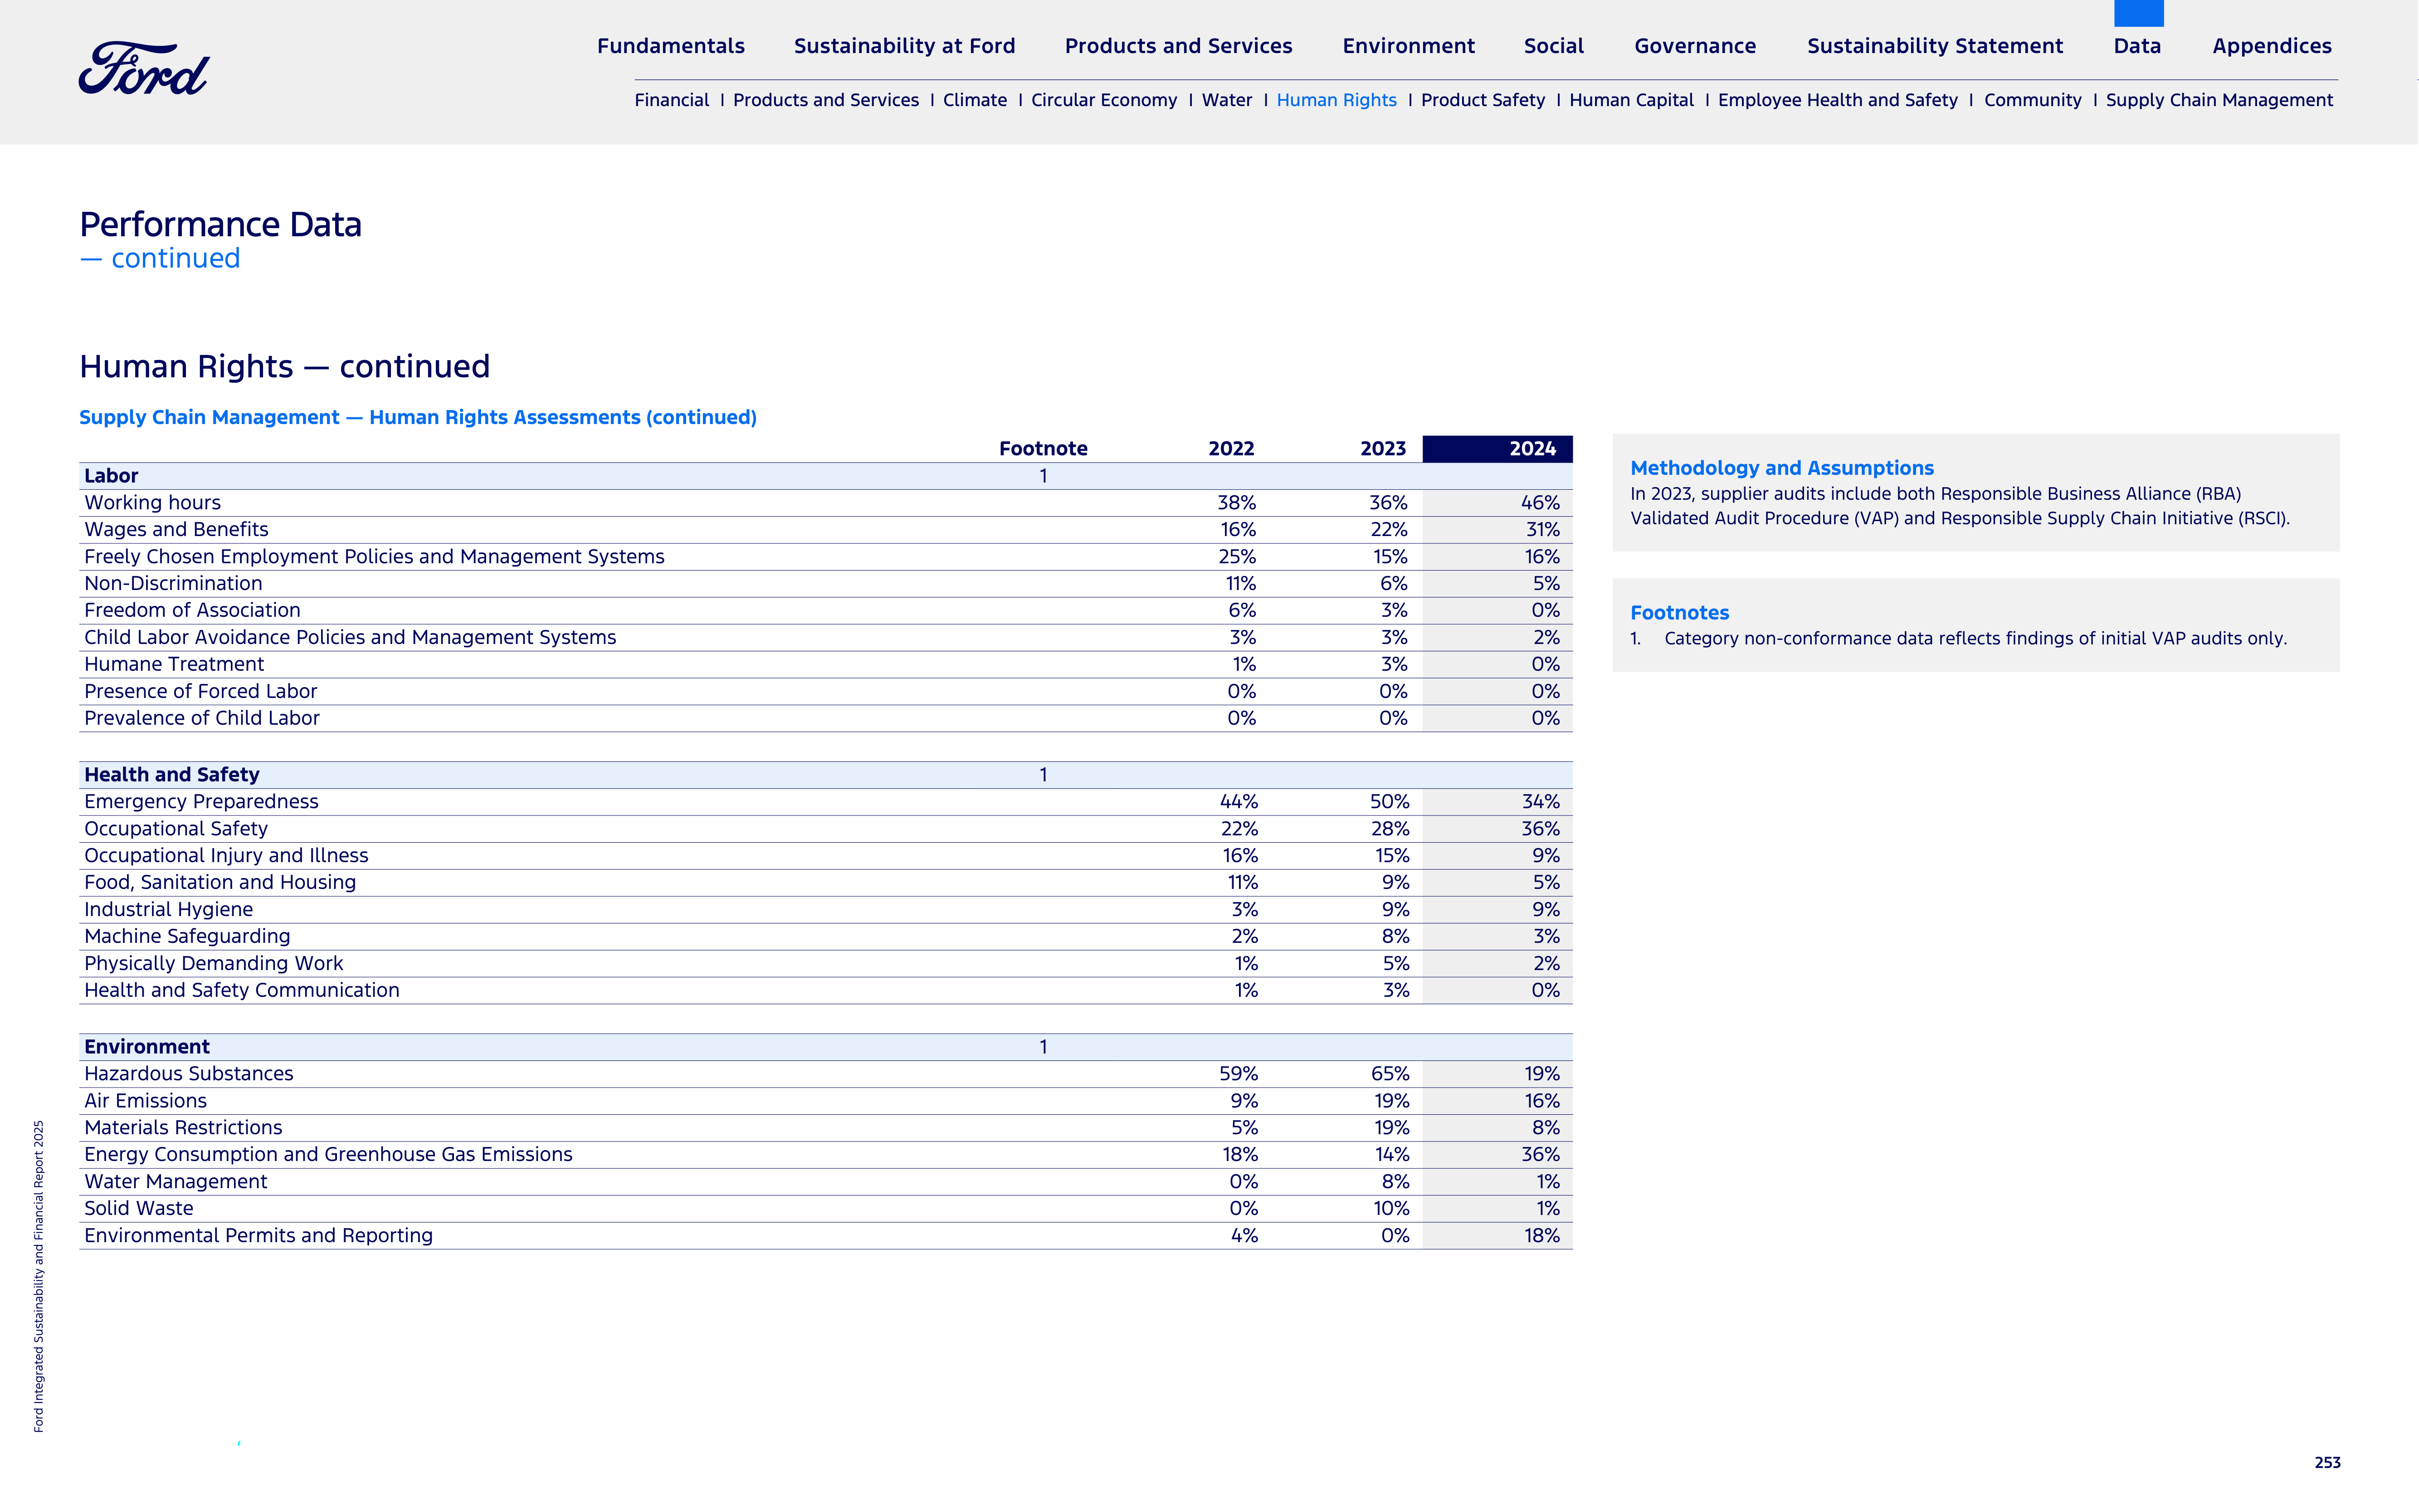2419x1512 pixels.
Task: Click the Footnote column header
Action: point(1043,449)
